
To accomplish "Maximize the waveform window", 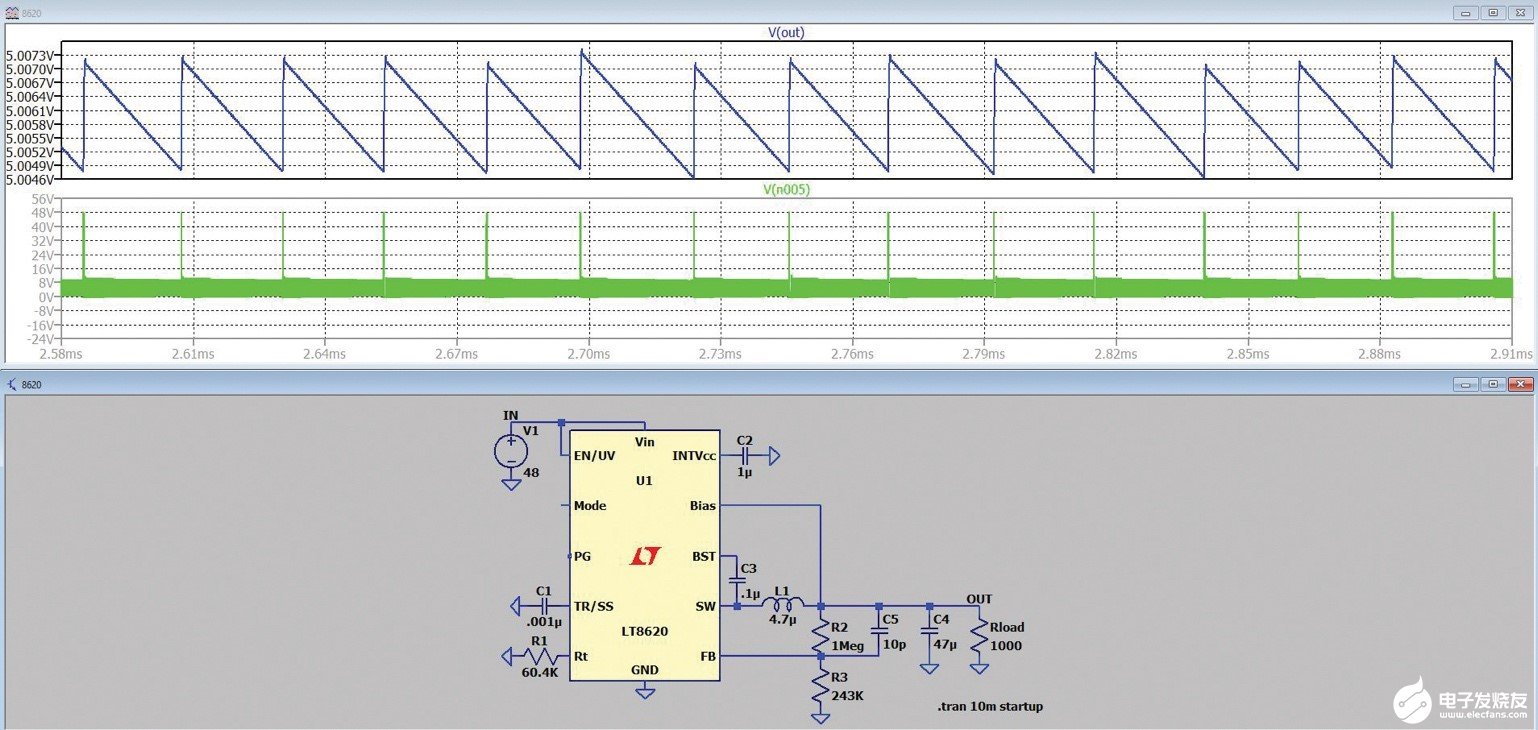I will coord(1492,12).
